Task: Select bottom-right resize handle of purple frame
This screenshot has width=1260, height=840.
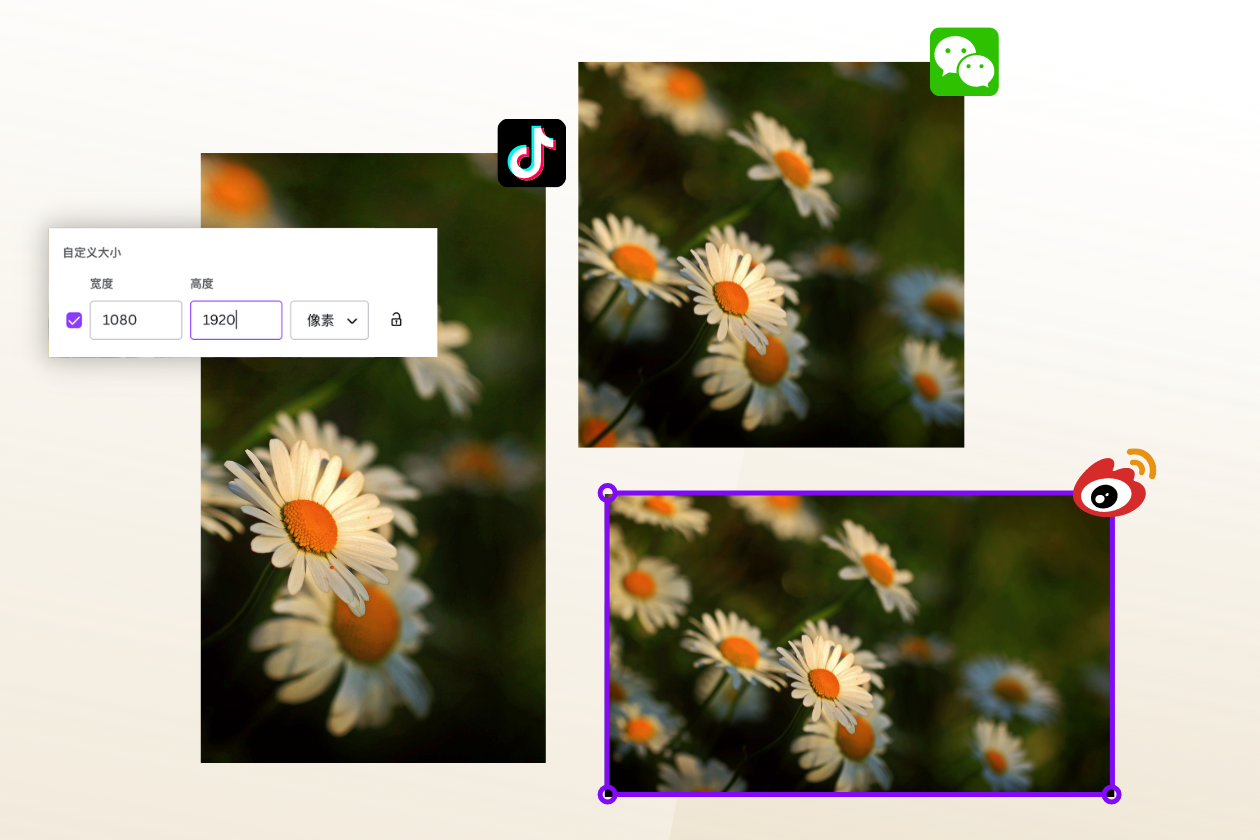Action: click(1111, 794)
